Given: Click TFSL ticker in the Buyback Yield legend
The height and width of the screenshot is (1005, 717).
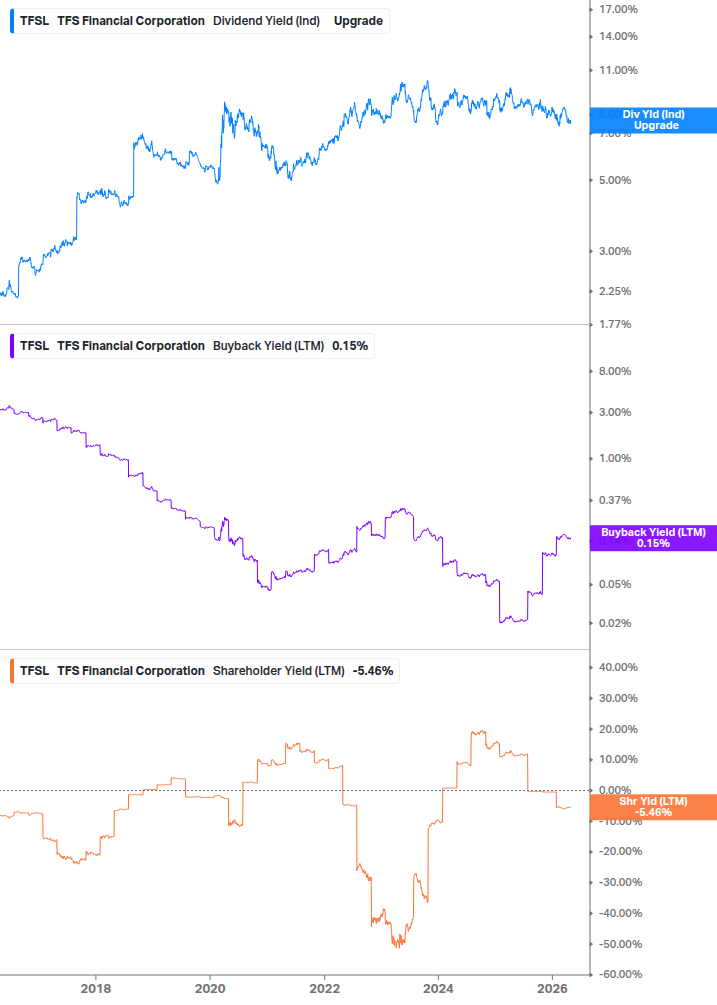Looking at the screenshot, I should (34, 346).
